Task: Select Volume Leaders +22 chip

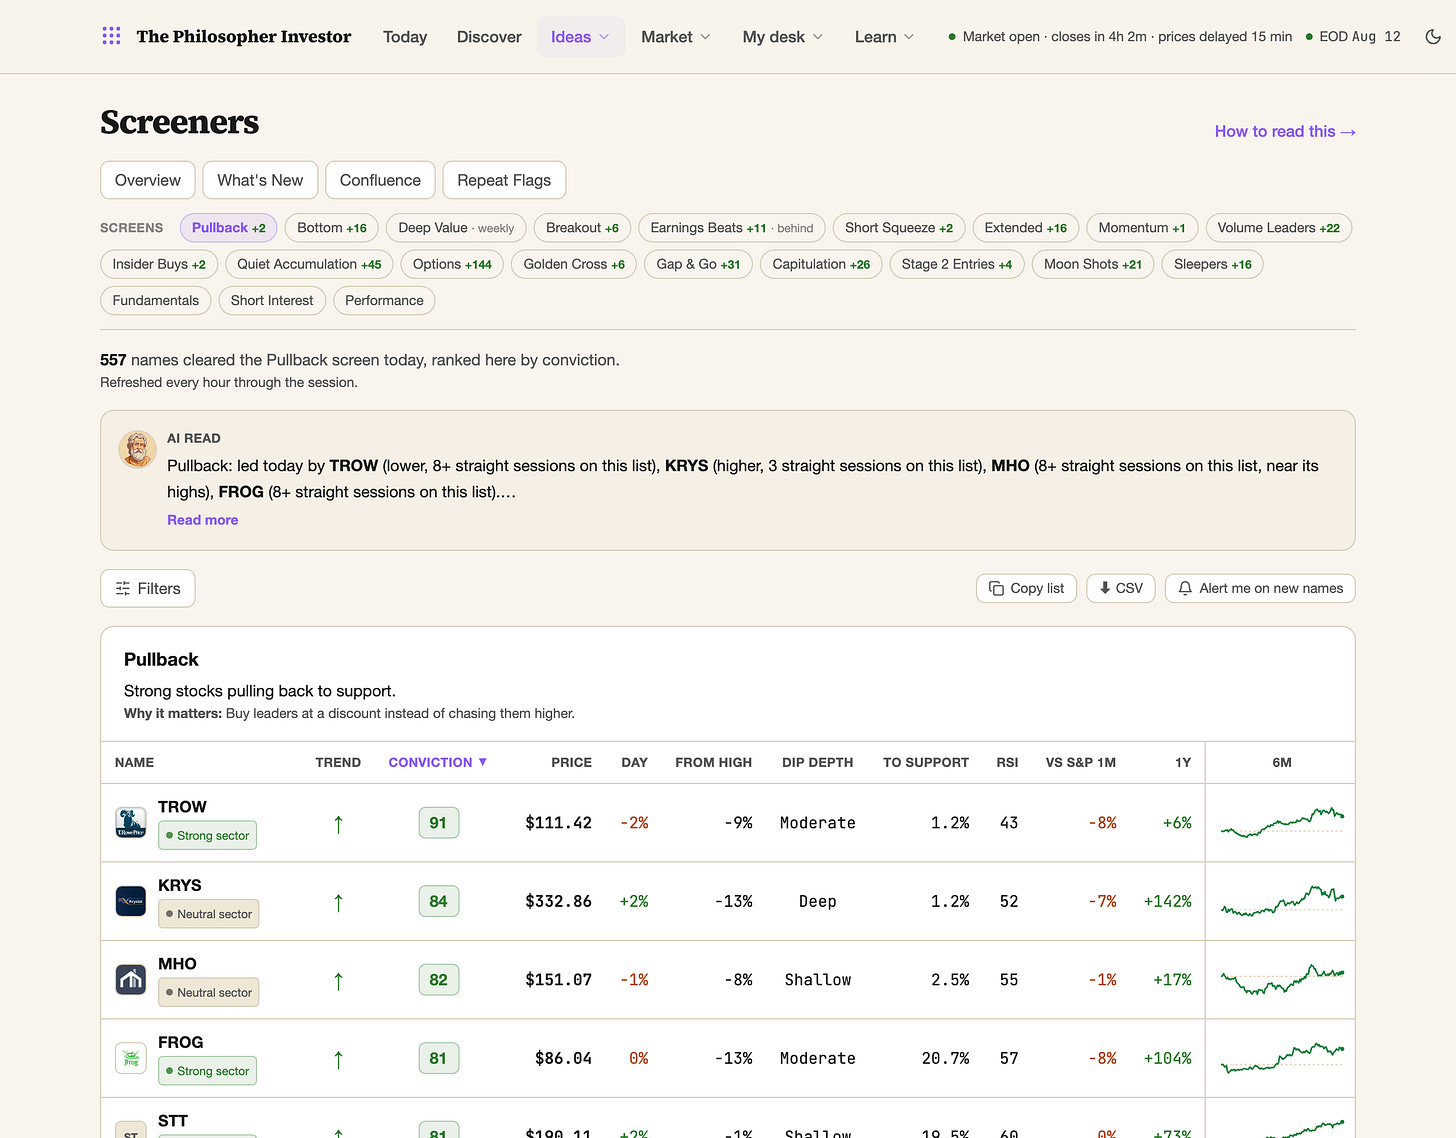Action: click(1279, 228)
